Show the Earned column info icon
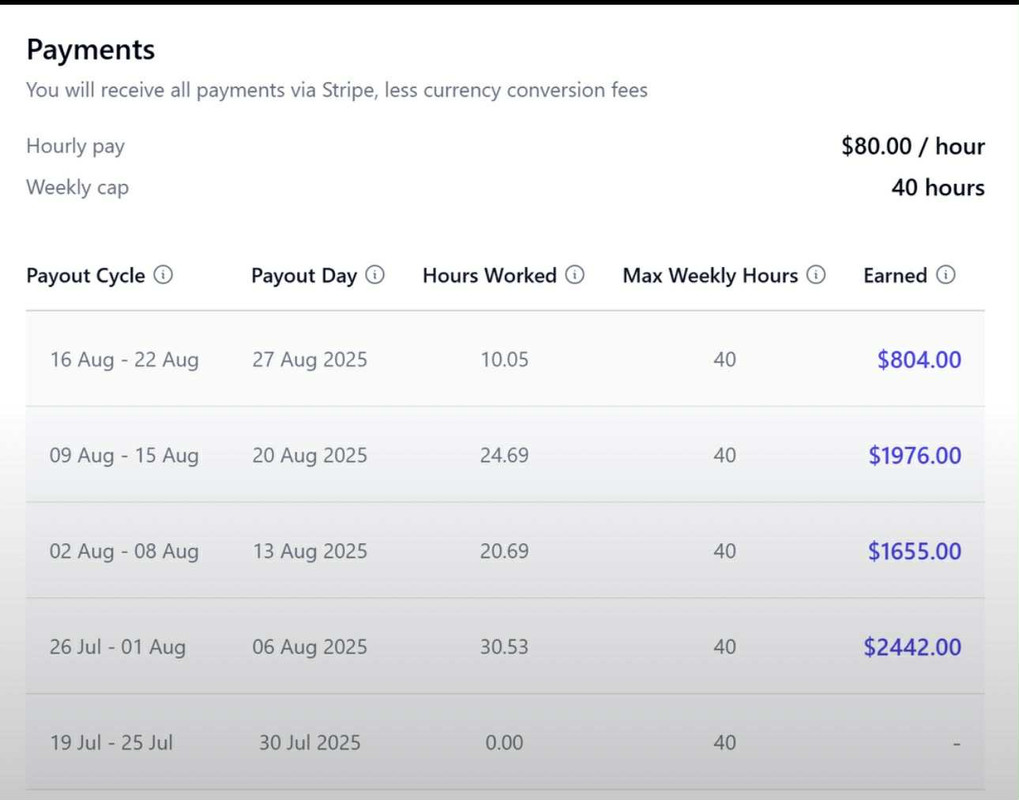The width and height of the screenshot is (1019, 800). click(x=946, y=275)
